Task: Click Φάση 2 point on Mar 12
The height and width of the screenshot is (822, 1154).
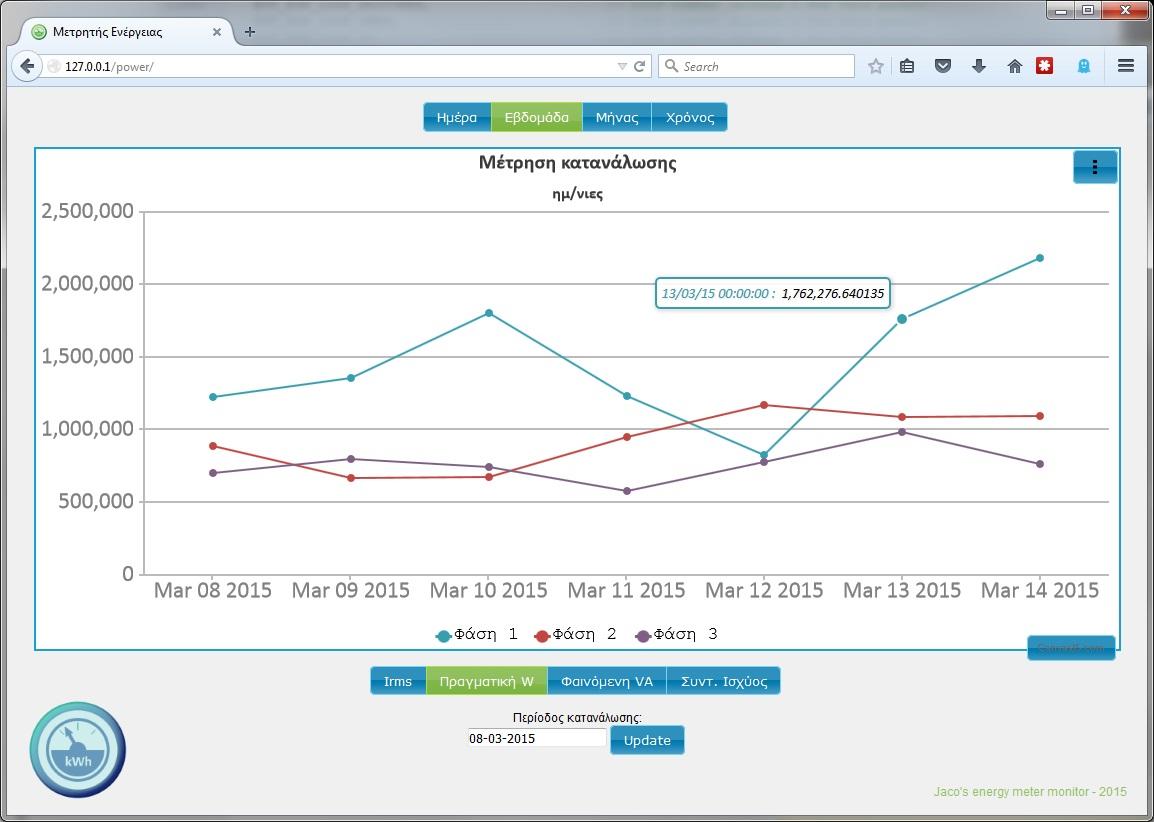Action: (x=764, y=405)
